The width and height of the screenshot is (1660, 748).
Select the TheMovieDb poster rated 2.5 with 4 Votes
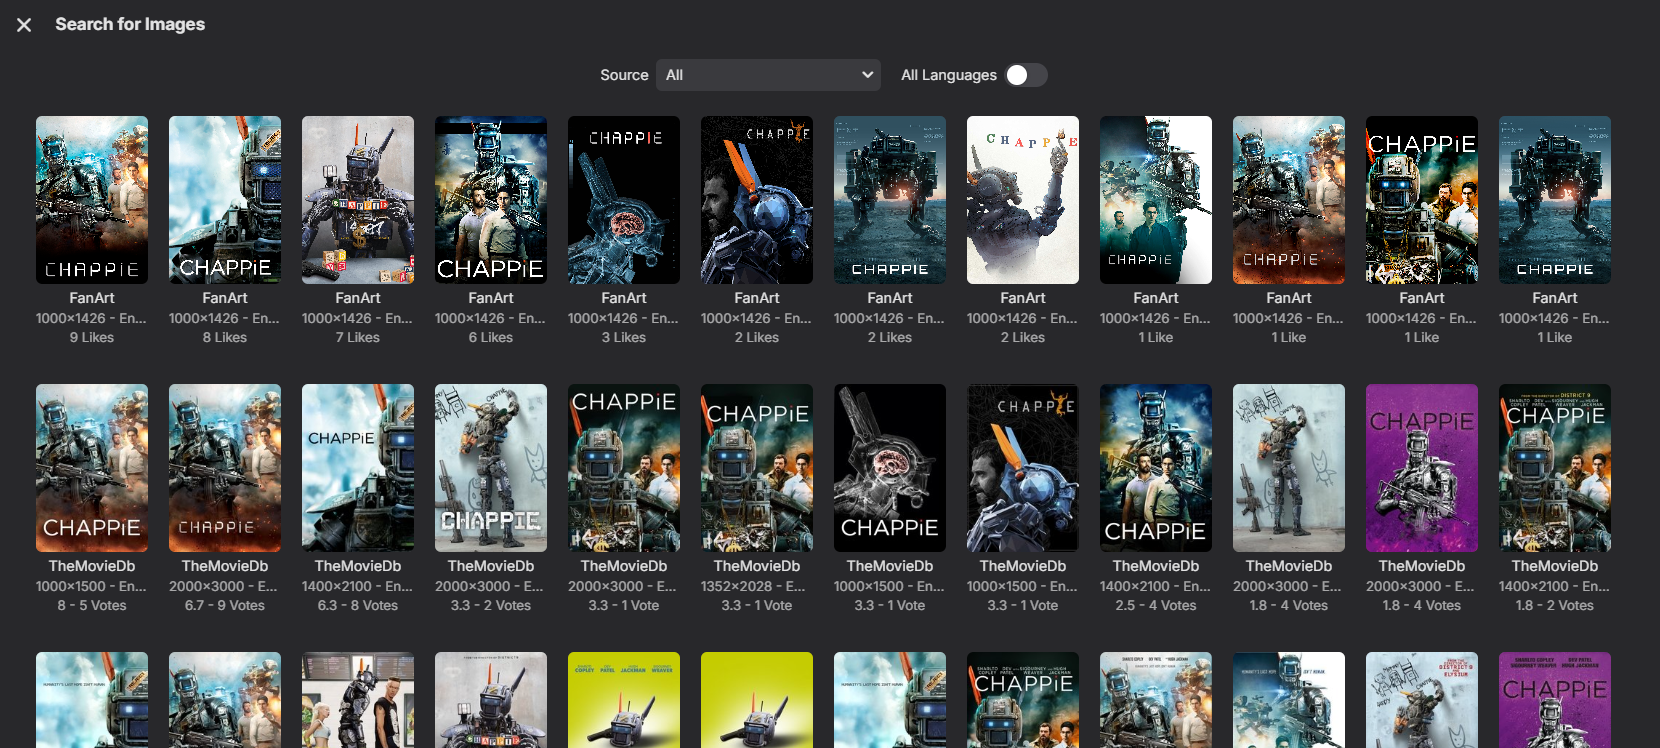[1156, 468]
